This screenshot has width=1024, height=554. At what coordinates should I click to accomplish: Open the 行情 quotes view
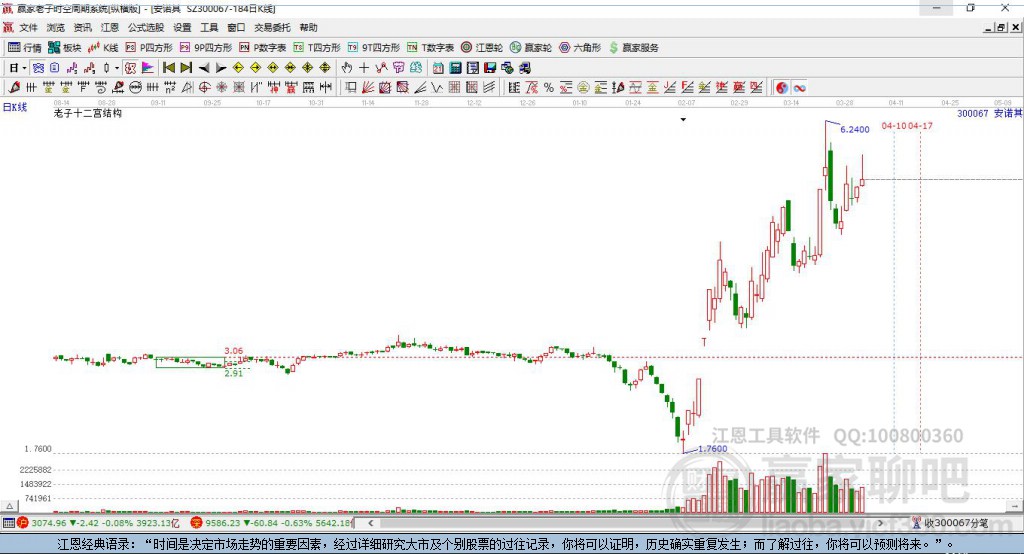(x=25, y=48)
